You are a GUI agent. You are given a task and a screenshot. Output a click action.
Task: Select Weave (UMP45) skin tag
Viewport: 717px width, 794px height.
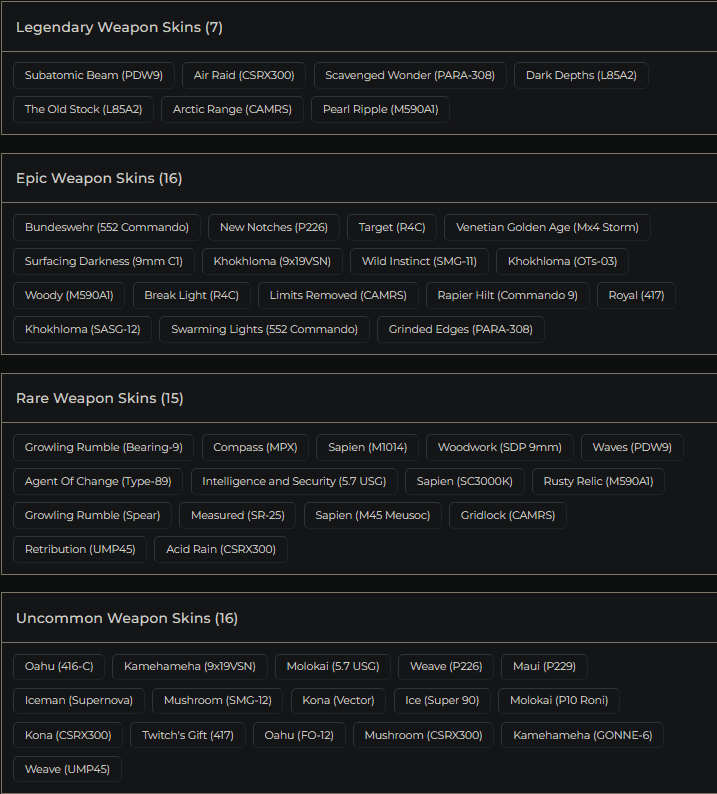67,769
